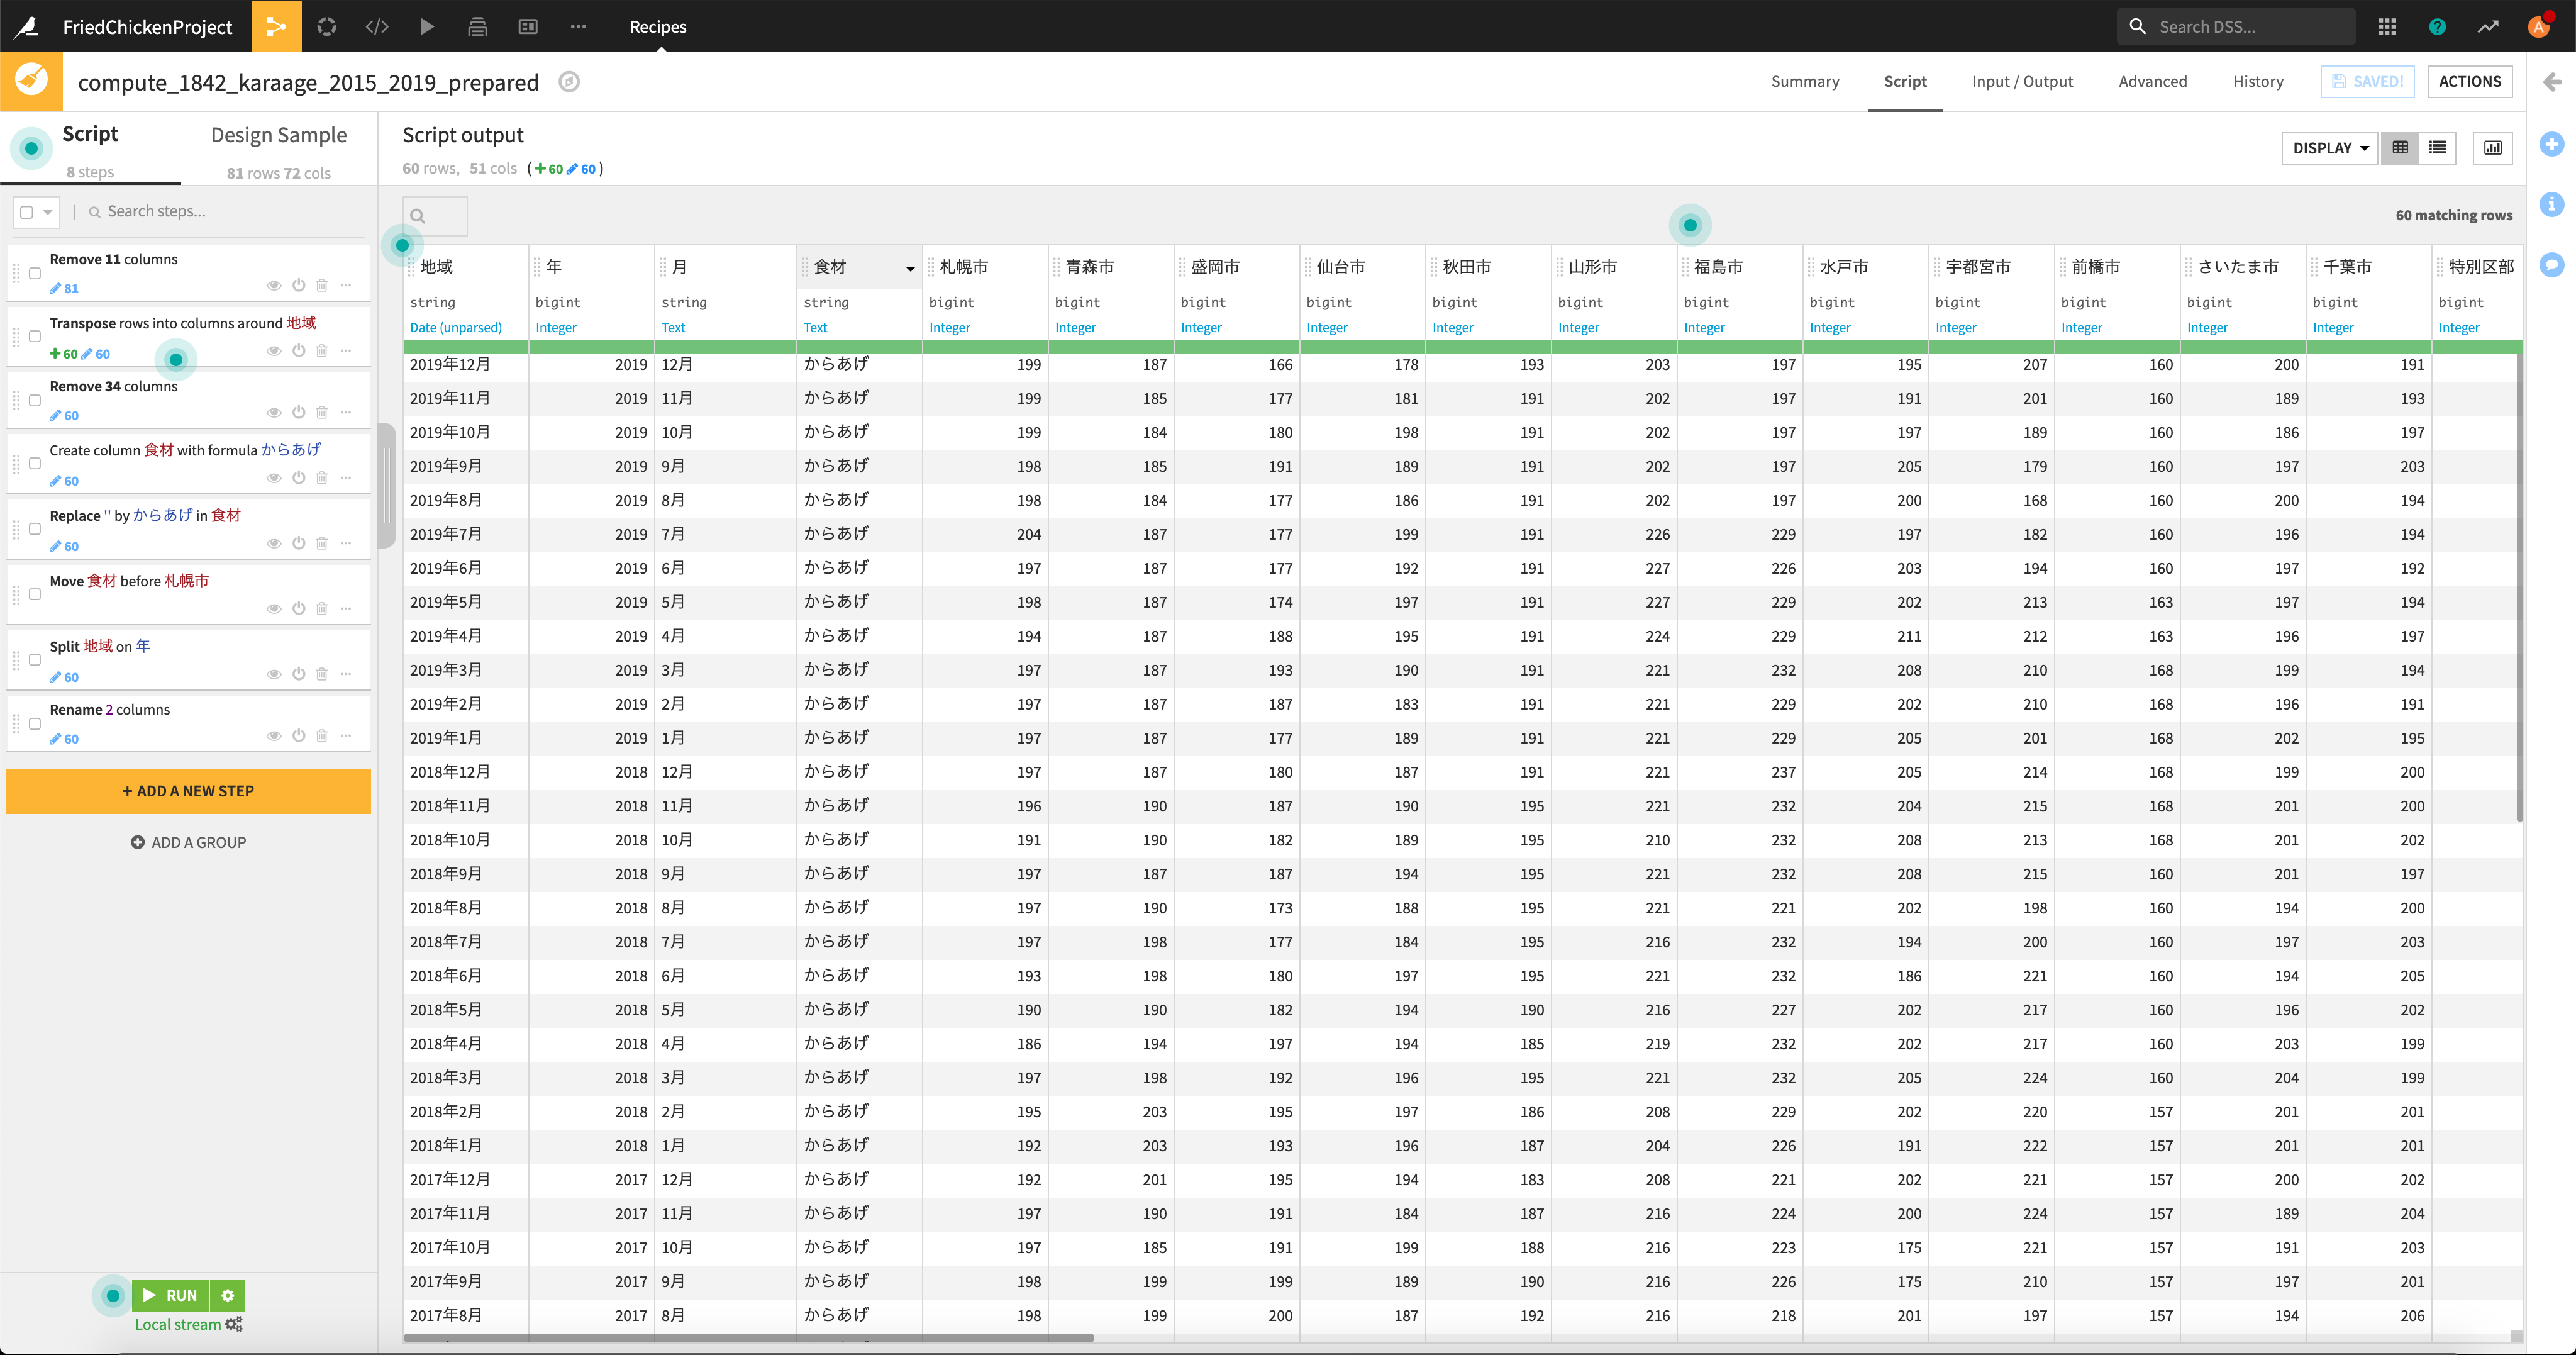The width and height of the screenshot is (2576, 1355).
Task: Delete the Remove 11 columns step
Action: click(322, 286)
